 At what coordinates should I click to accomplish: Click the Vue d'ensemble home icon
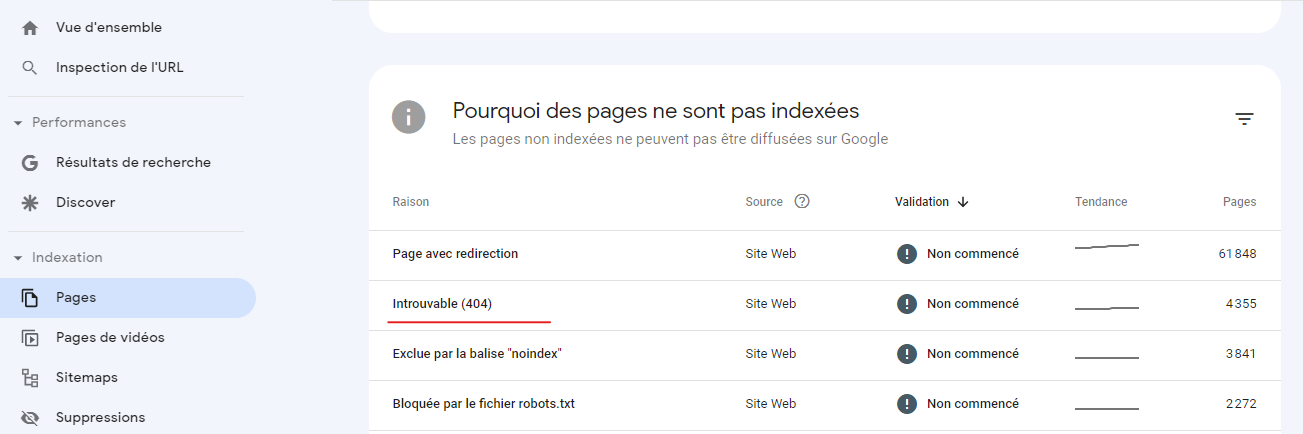click(x=30, y=28)
